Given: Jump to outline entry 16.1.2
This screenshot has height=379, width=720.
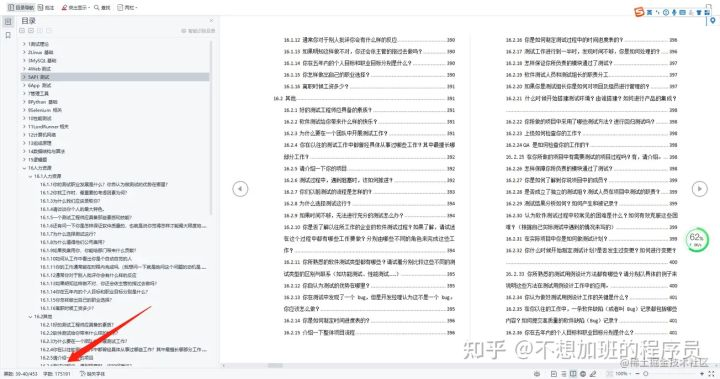Looking at the screenshot, I should click(84, 193).
